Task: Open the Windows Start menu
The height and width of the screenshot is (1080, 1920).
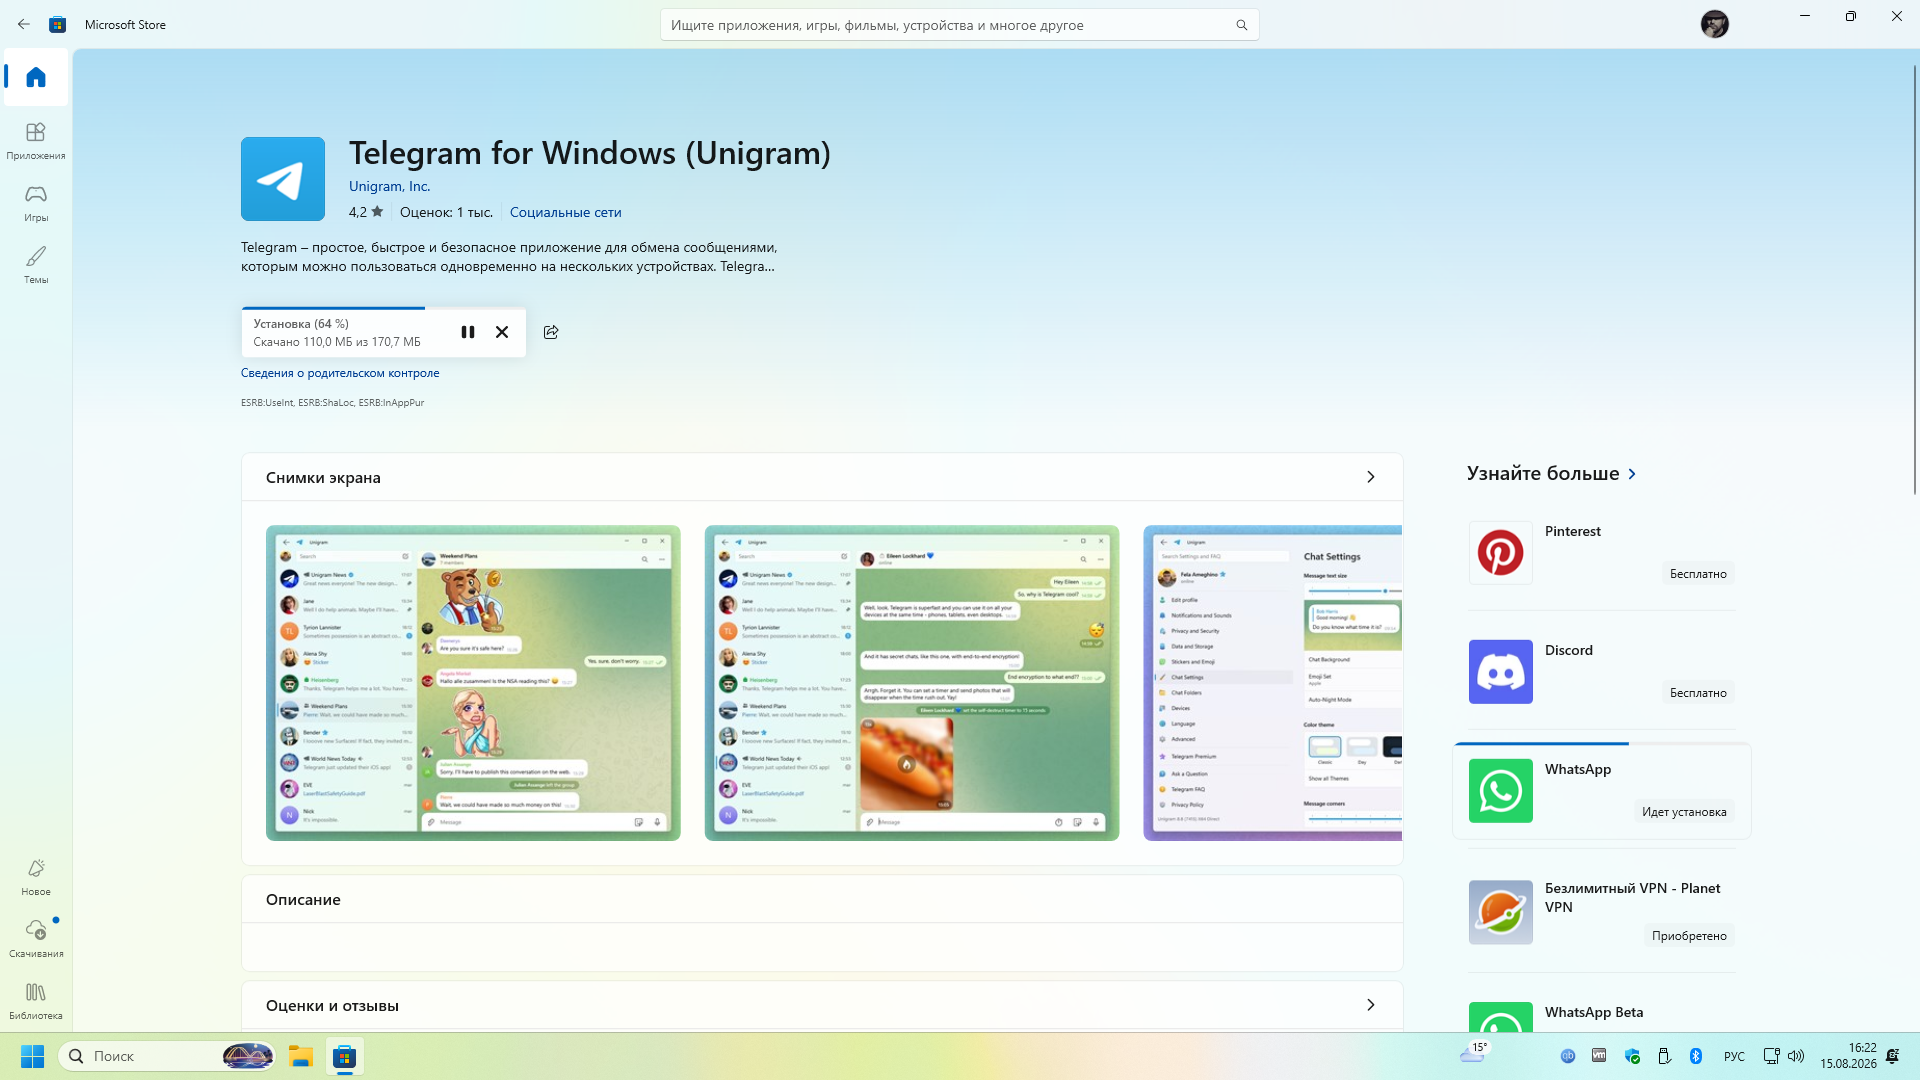Action: click(x=32, y=1056)
